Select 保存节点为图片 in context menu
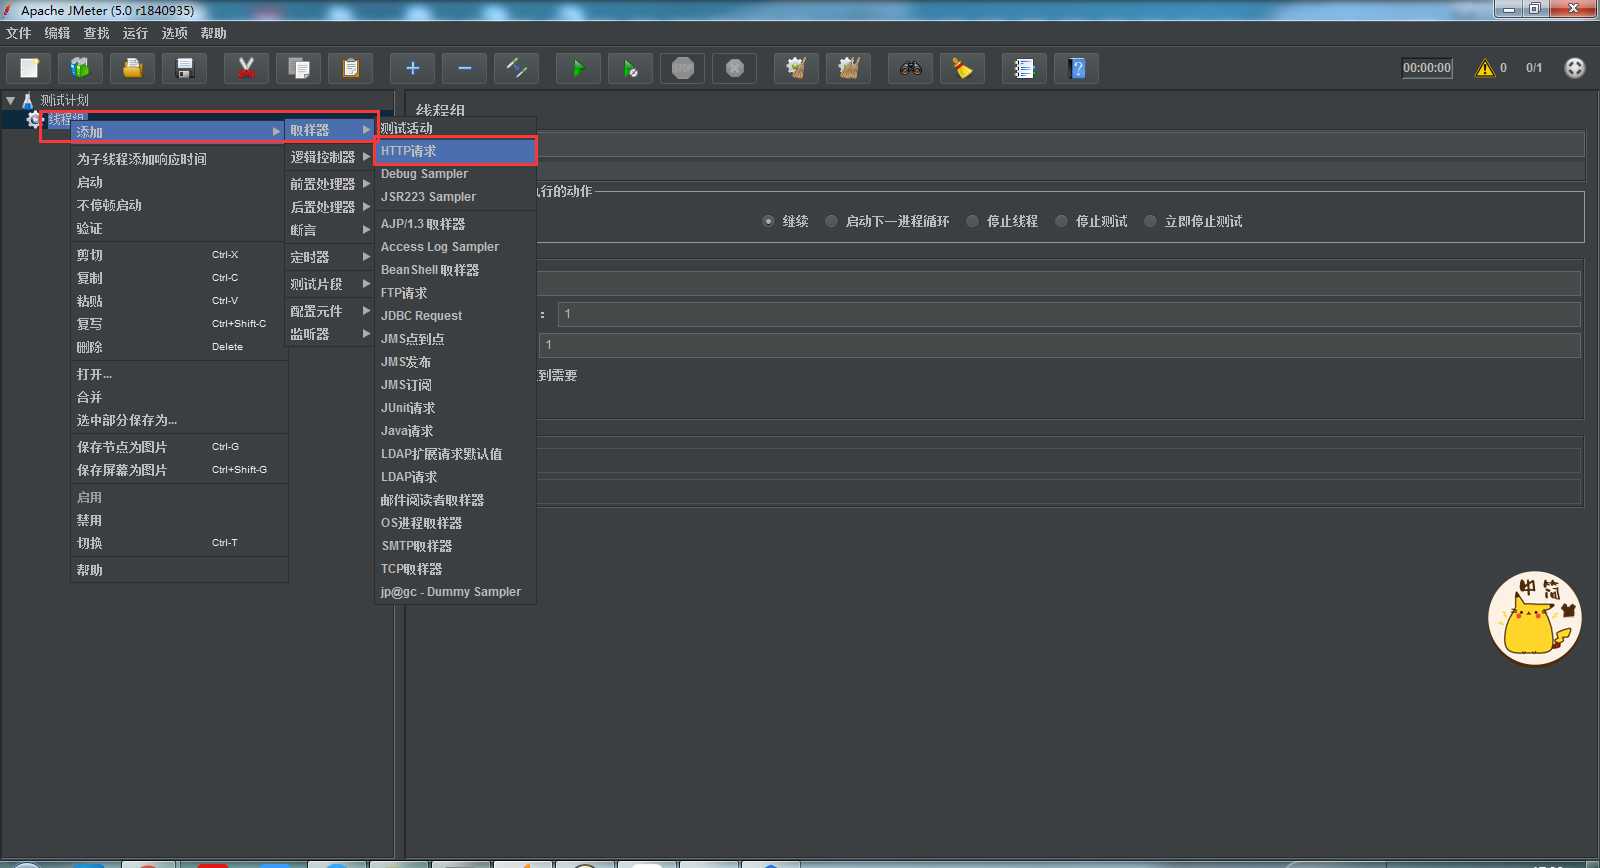 (179, 447)
